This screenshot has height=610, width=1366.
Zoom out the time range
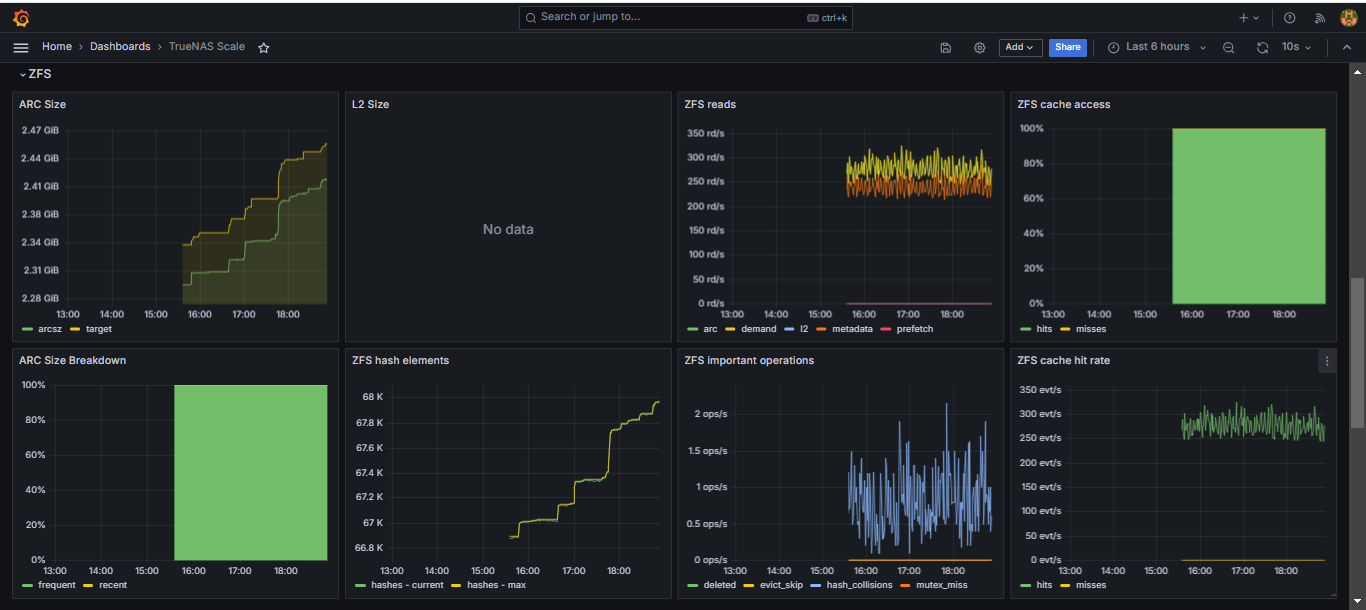(x=1229, y=47)
